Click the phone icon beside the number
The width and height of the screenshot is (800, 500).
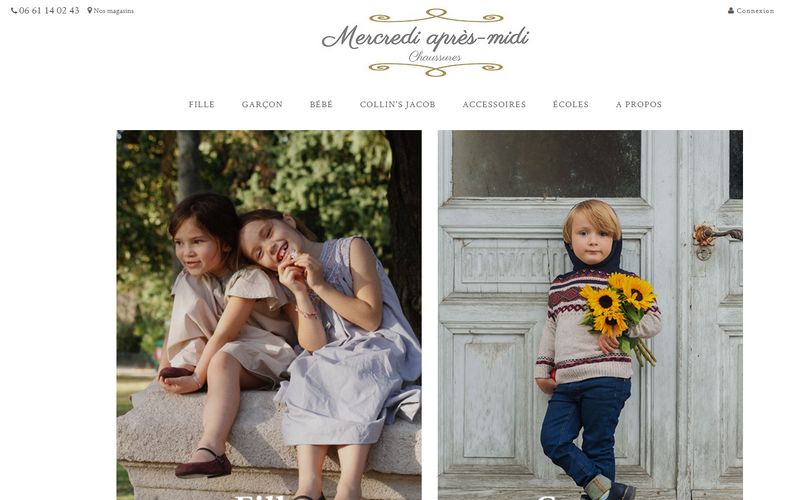(14, 10)
